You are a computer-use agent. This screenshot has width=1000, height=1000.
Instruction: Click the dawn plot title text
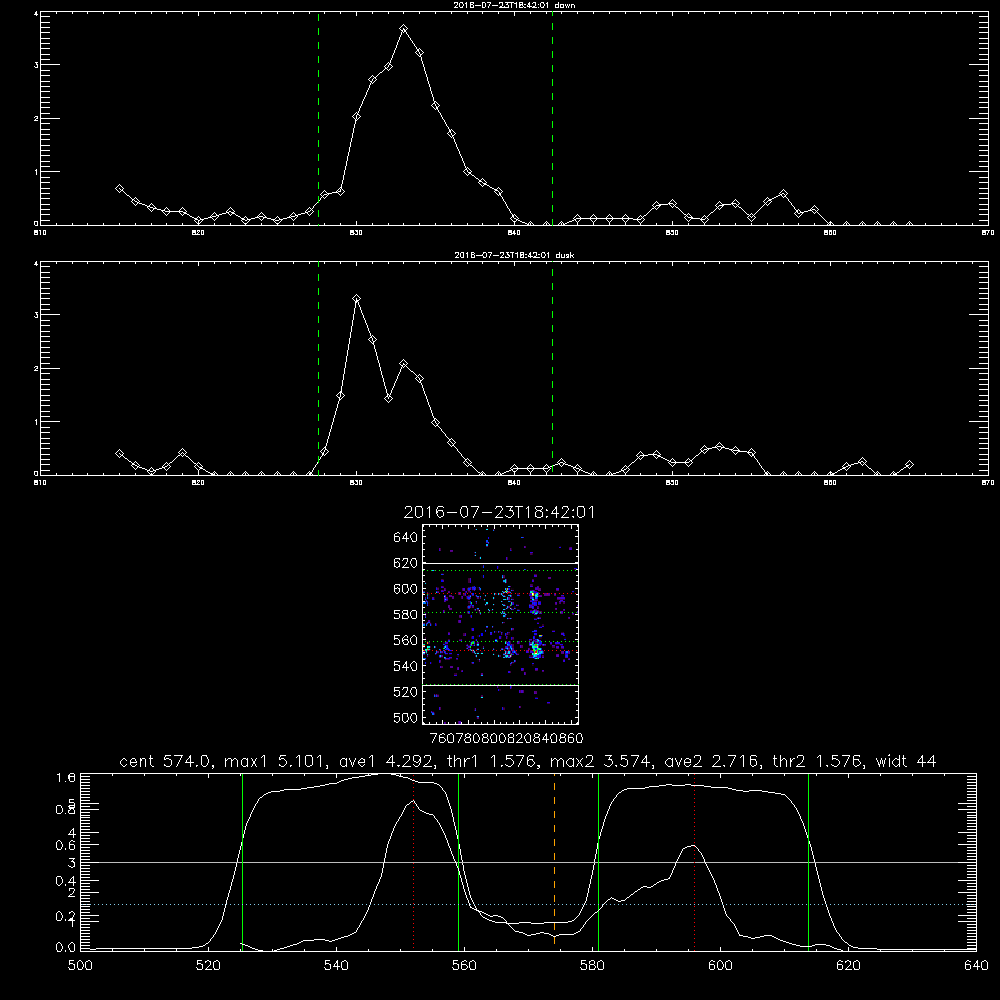tap(514, 4)
